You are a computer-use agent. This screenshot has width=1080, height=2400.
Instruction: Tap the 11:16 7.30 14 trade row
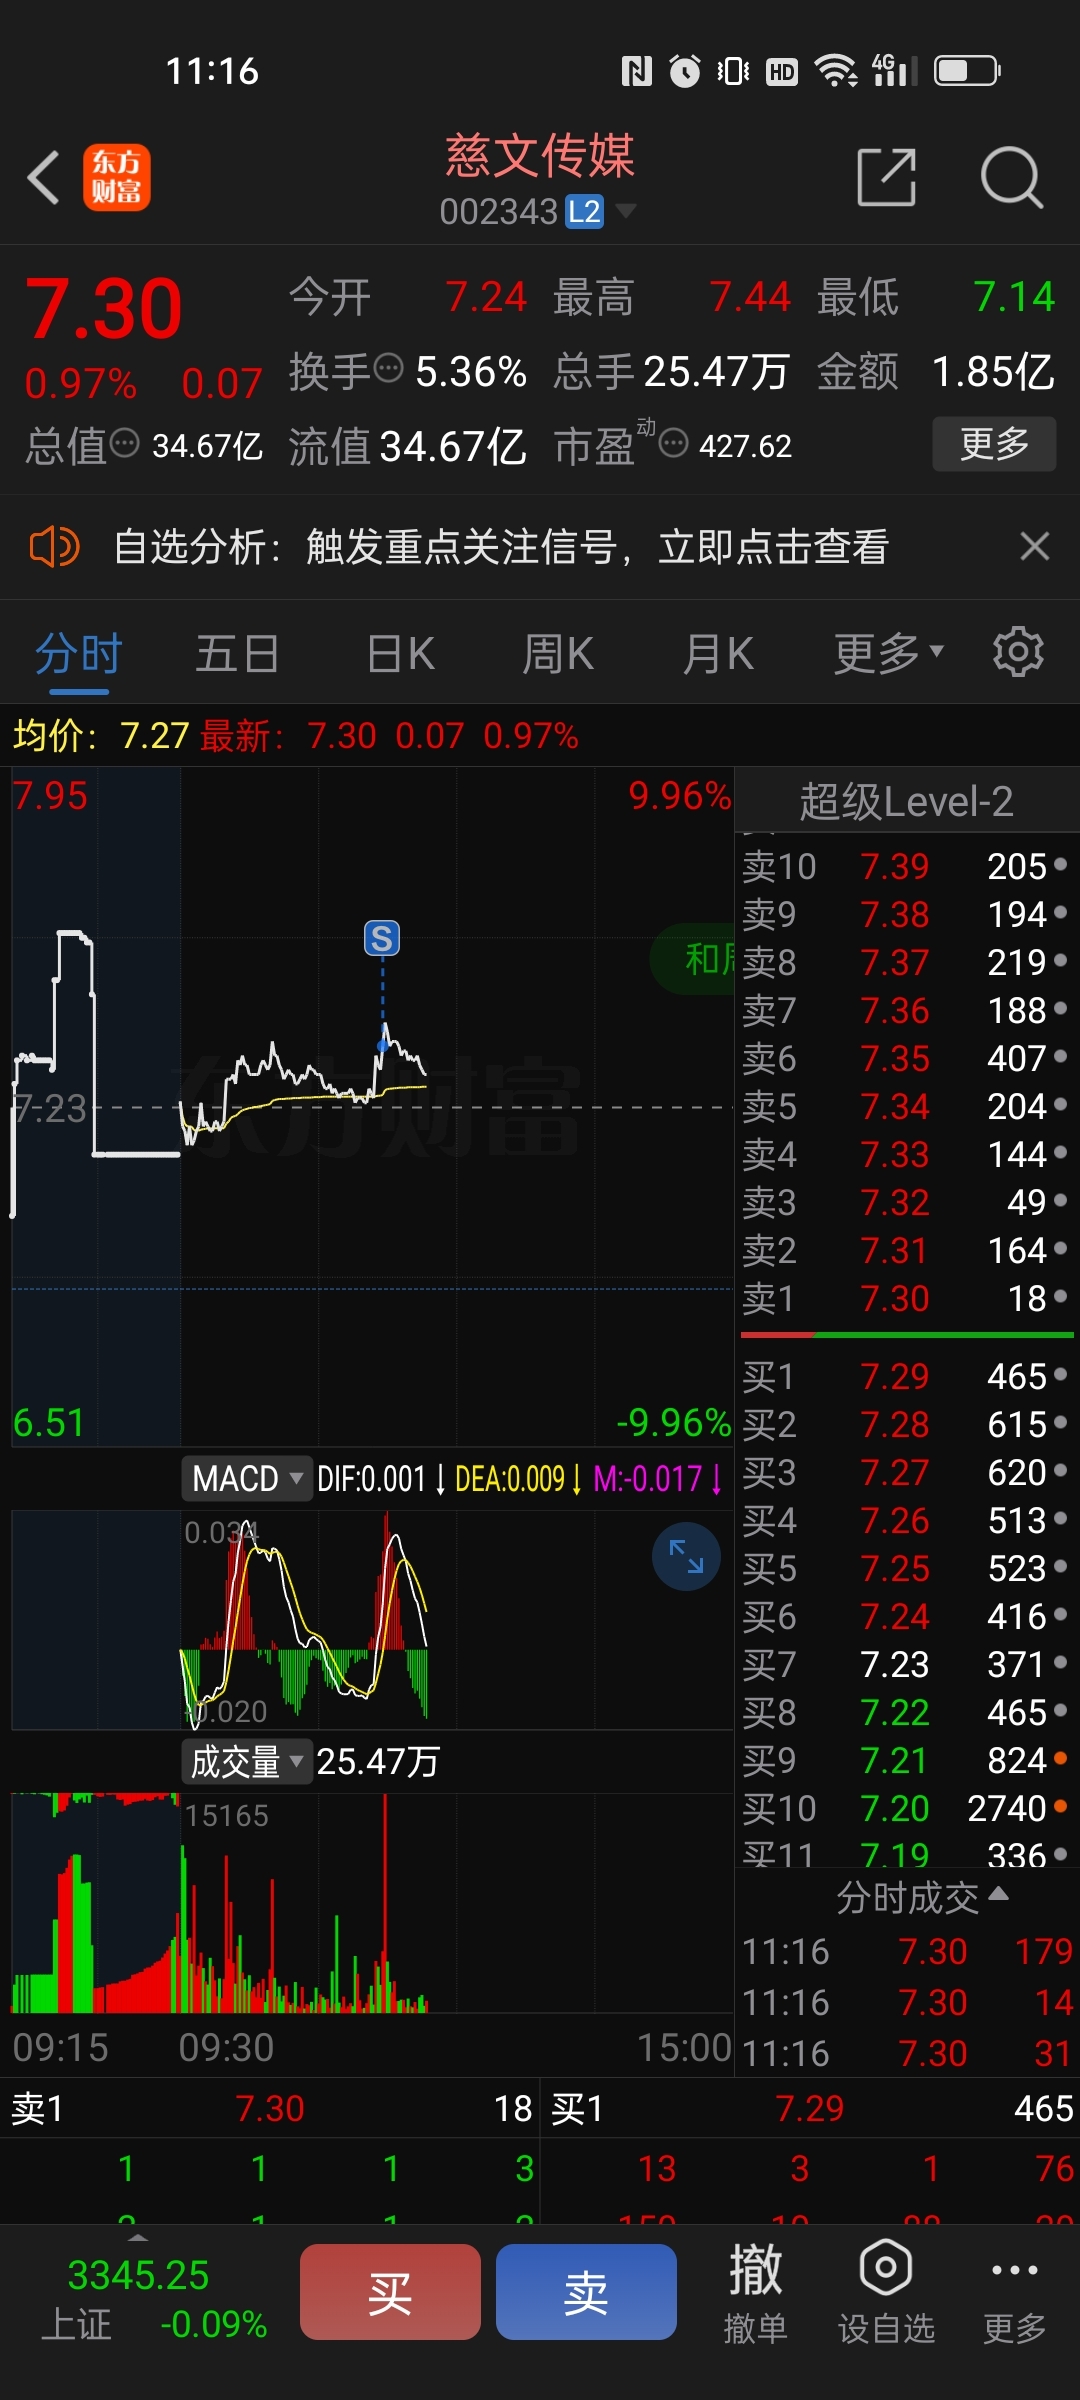(908, 2002)
